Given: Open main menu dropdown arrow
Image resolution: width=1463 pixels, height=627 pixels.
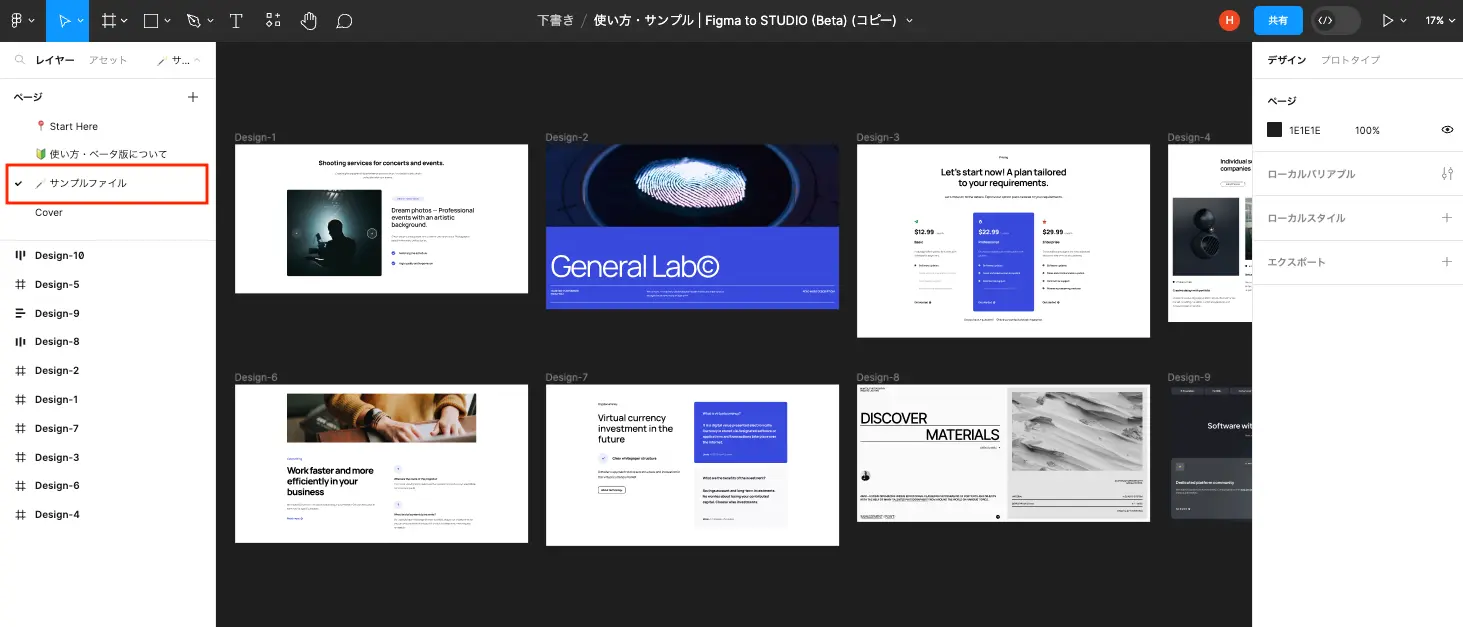Looking at the screenshot, I should tap(32, 21).
